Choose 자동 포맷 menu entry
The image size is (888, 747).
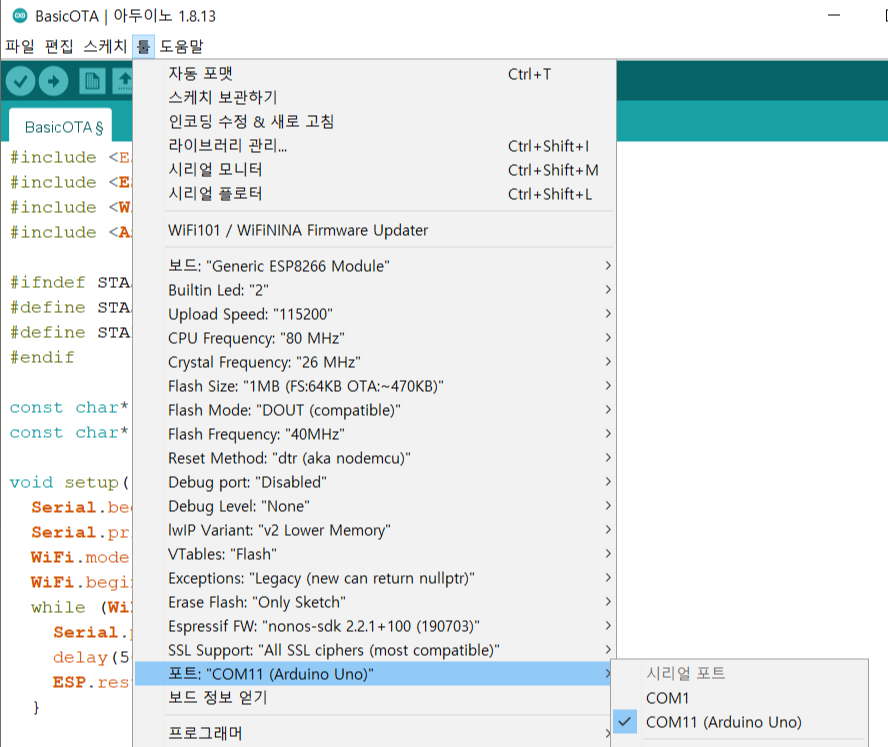[x=374, y=74]
